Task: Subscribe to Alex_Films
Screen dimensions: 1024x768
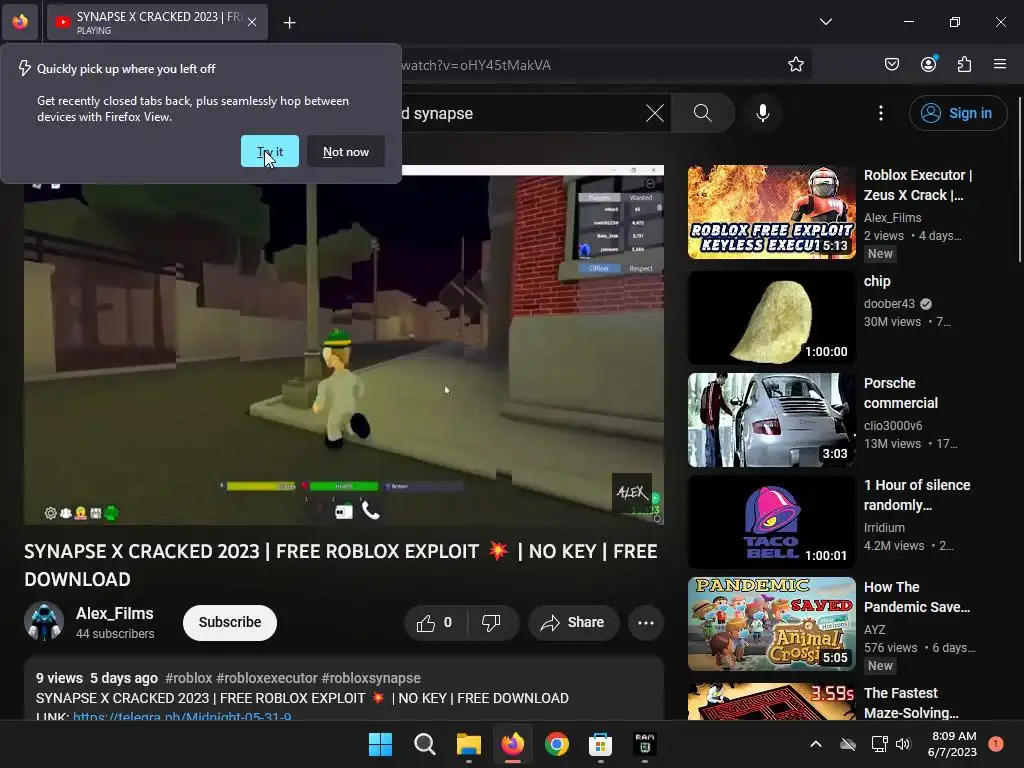Action: click(230, 622)
